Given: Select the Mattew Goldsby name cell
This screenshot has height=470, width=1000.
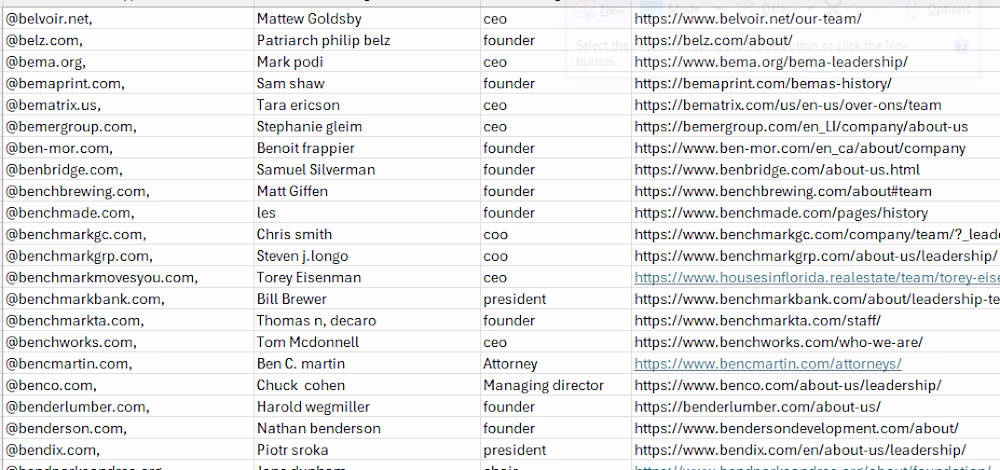Looking at the screenshot, I should point(365,19).
